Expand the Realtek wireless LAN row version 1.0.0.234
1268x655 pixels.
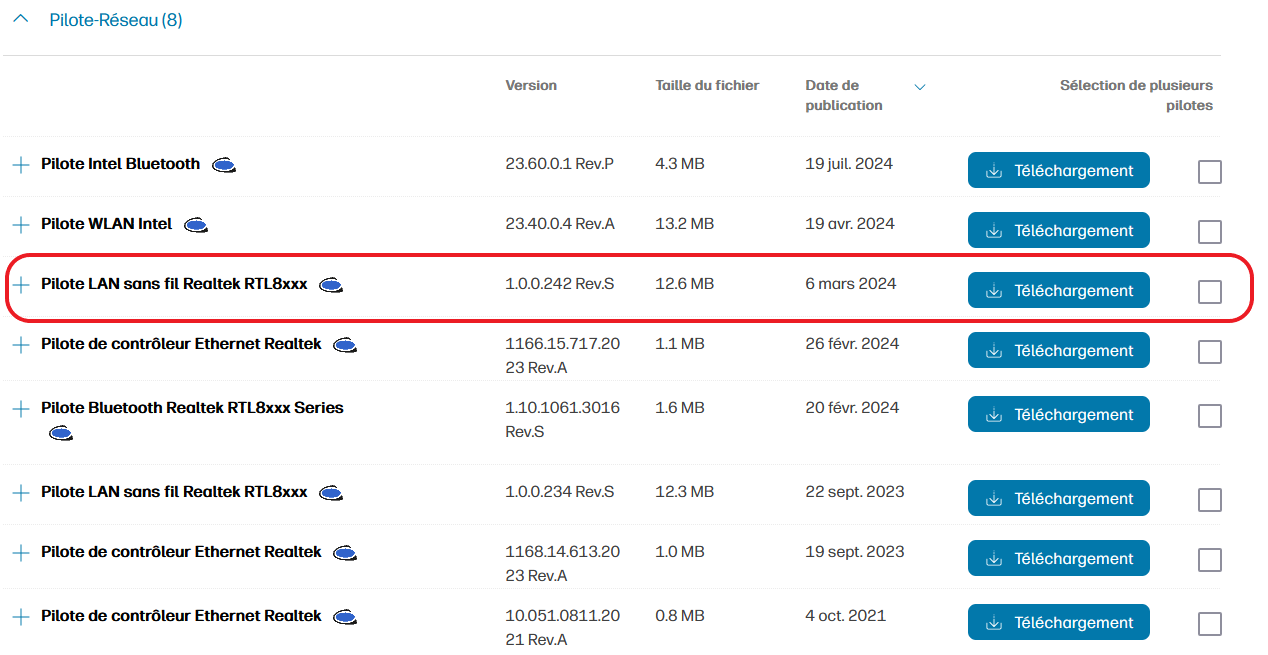tap(20, 492)
